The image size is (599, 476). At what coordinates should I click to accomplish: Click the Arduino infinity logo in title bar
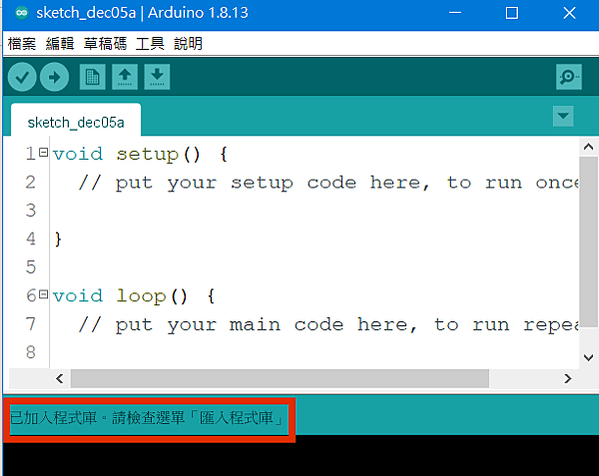click(x=22, y=13)
